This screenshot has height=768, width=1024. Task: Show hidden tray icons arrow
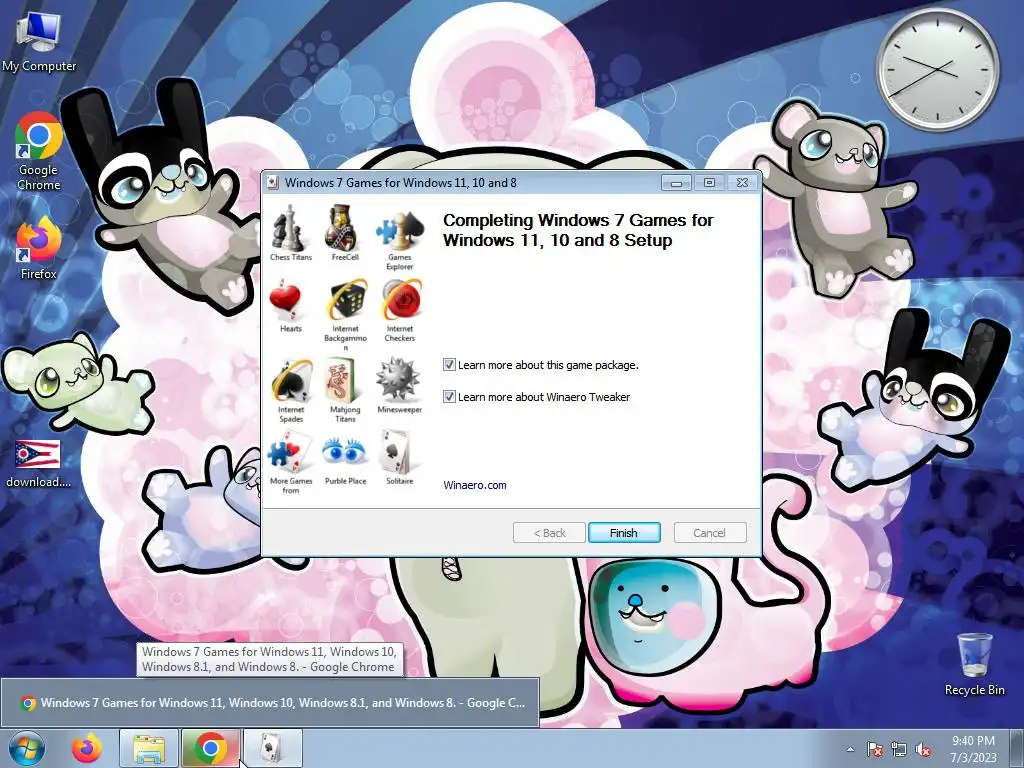850,749
